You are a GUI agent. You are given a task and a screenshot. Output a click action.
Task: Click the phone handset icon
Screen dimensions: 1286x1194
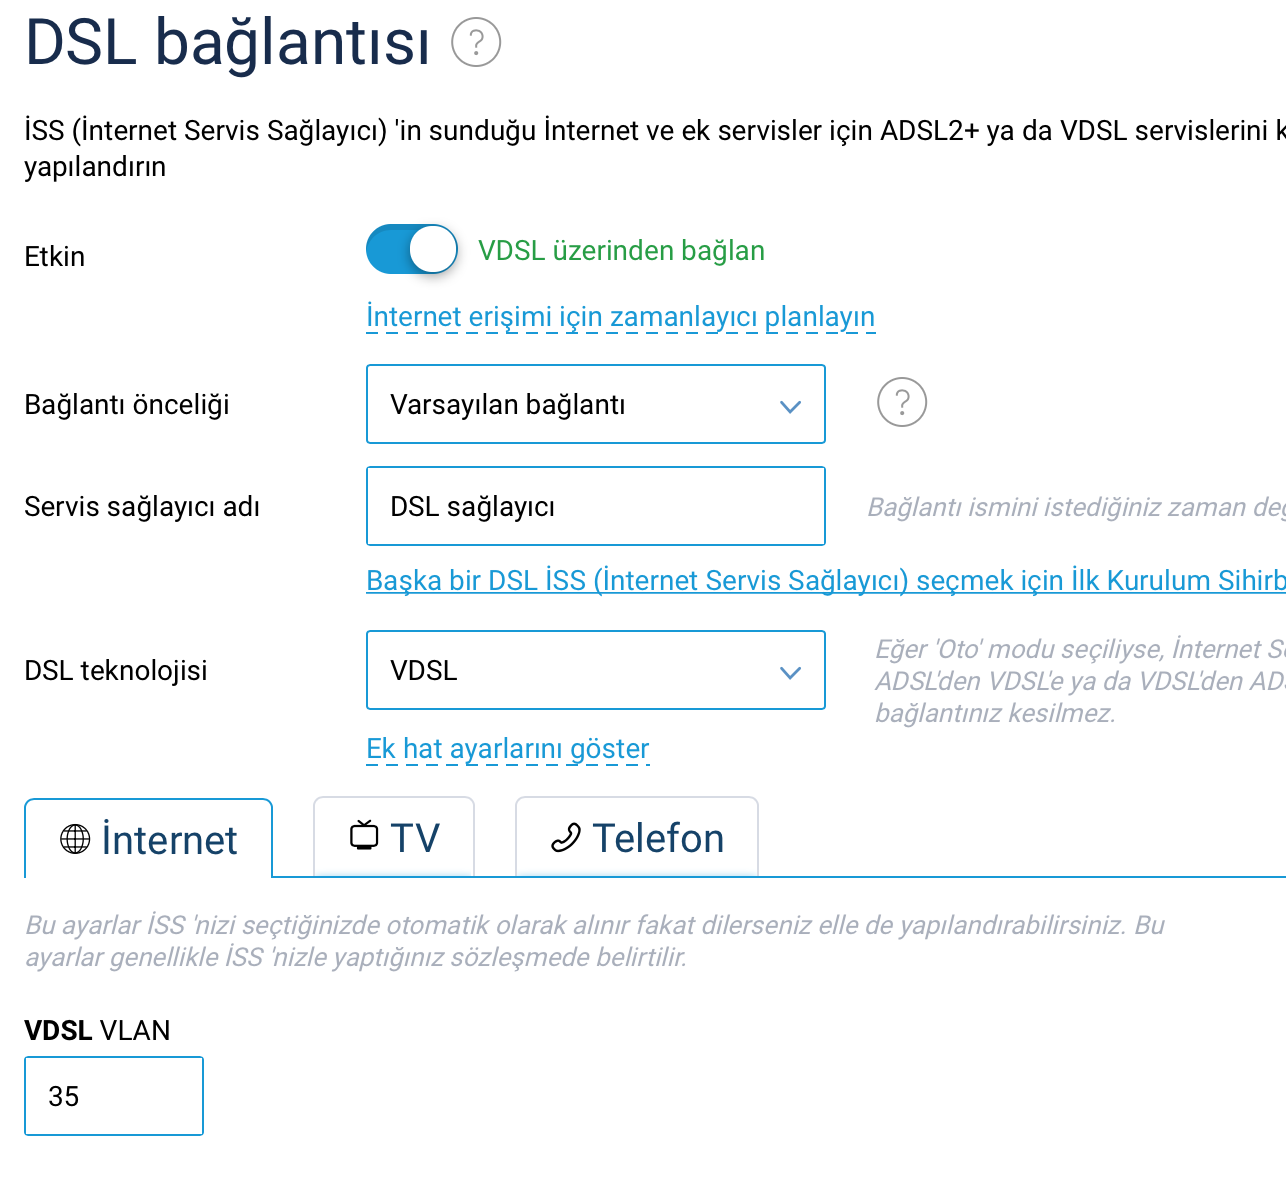click(566, 838)
